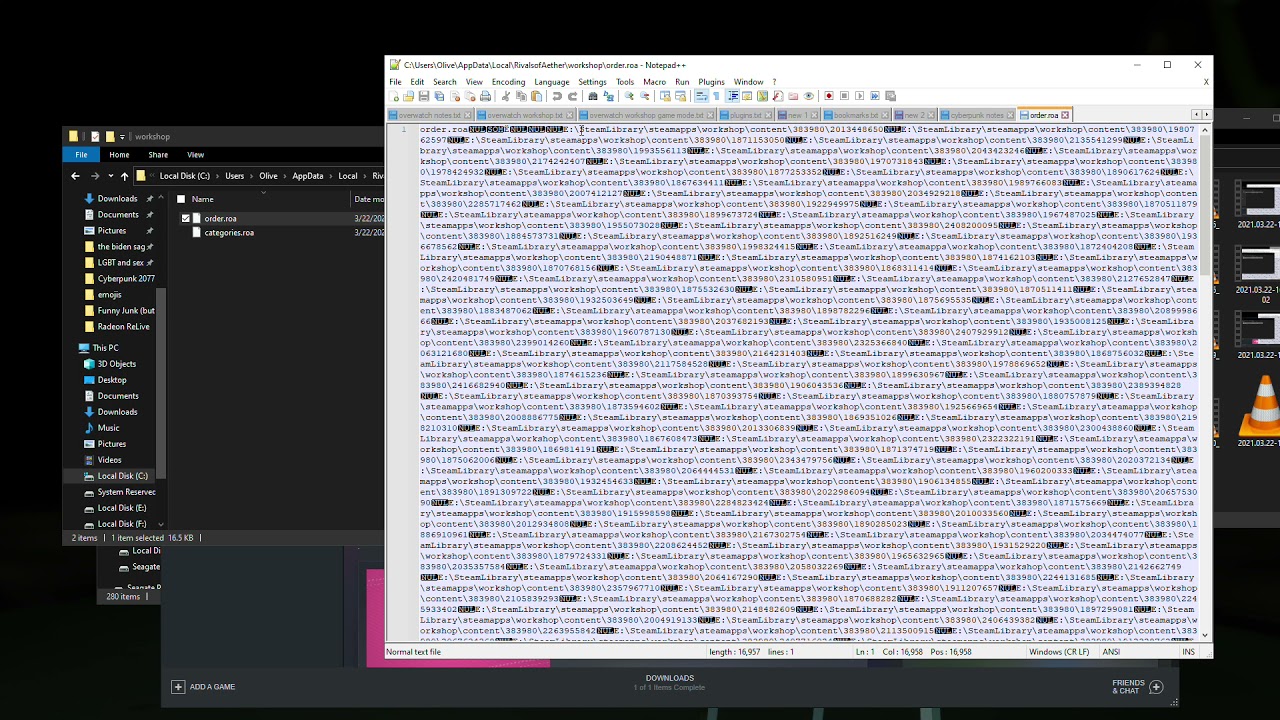Open the Plugins menu
The height and width of the screenshot is (720, 1280).
coord(711,82)
